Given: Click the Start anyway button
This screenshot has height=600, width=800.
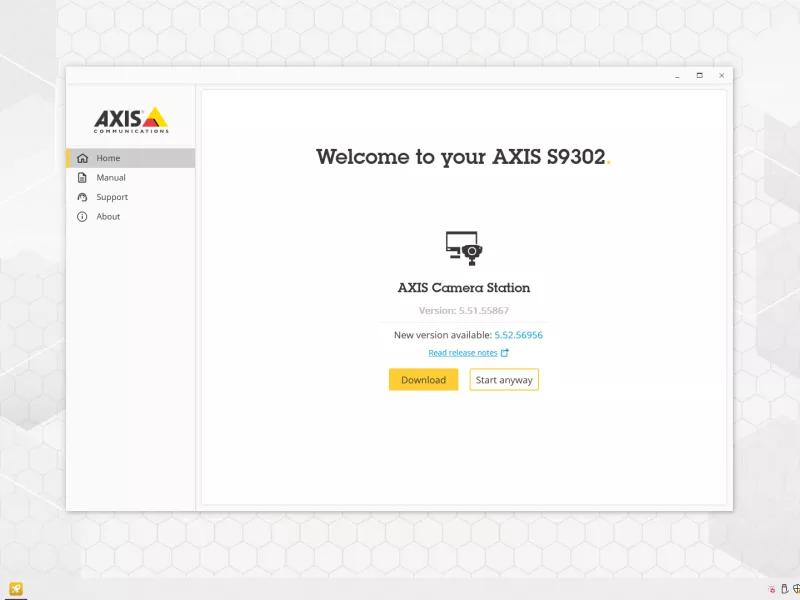Looking at the screenshot, I should click(x=504, y=380).
